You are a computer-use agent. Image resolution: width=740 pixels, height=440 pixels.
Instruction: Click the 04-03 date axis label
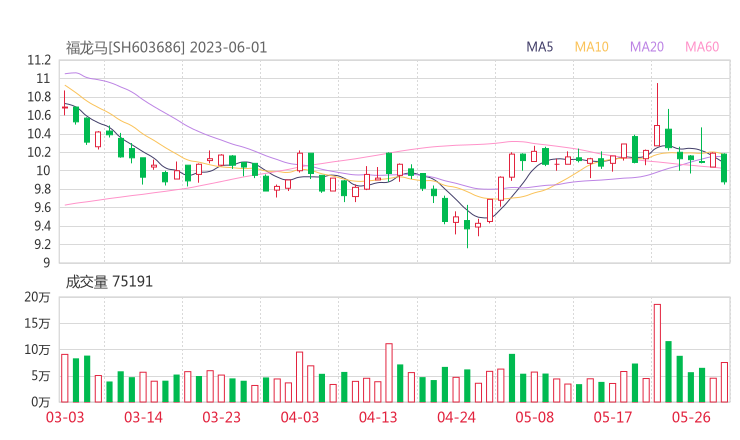[x=300, y=417]
